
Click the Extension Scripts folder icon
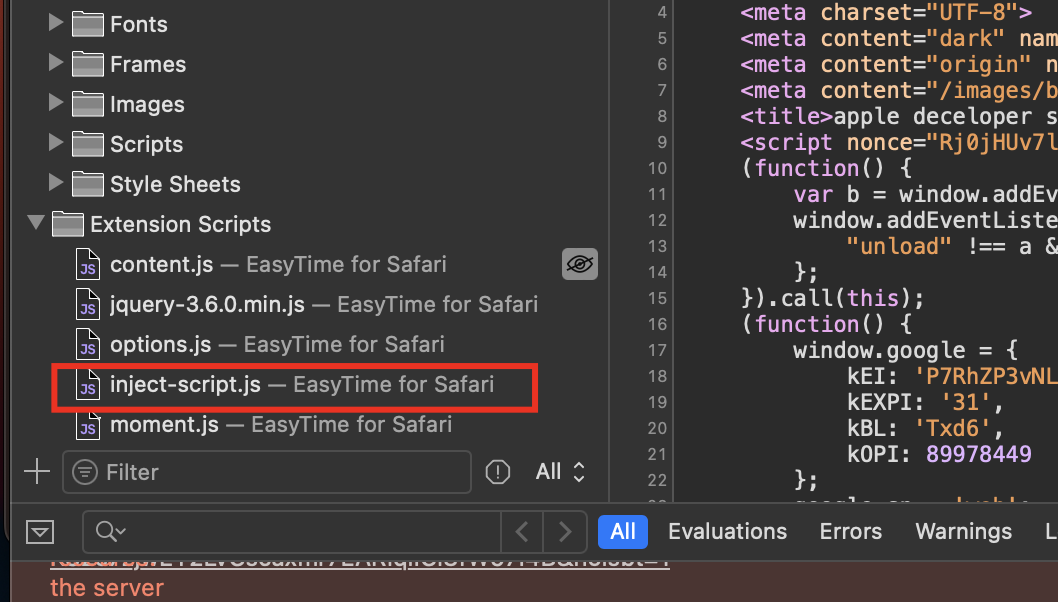[68, 224]
